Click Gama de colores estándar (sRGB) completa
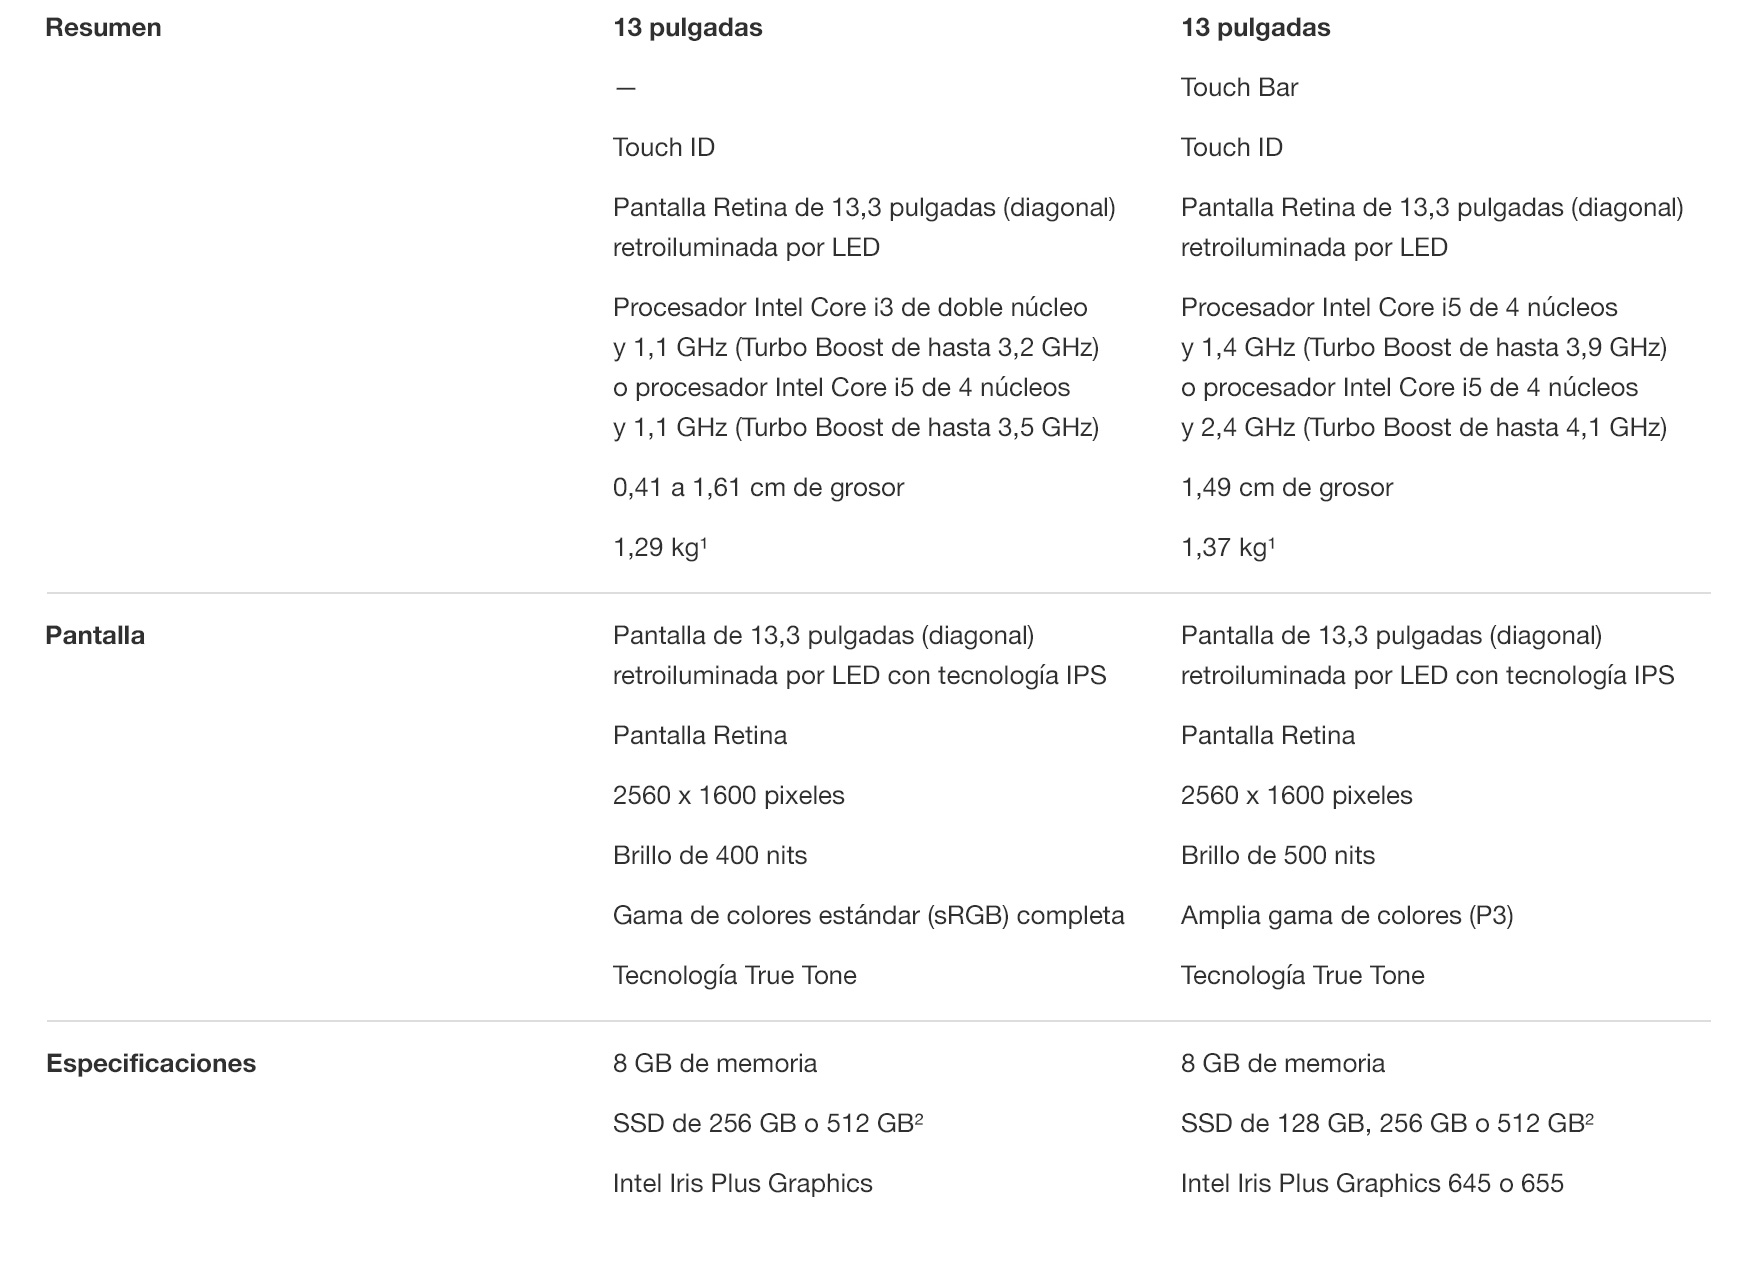The width and height of the screenshot is (1744, 1268). [x=869, y=915]
